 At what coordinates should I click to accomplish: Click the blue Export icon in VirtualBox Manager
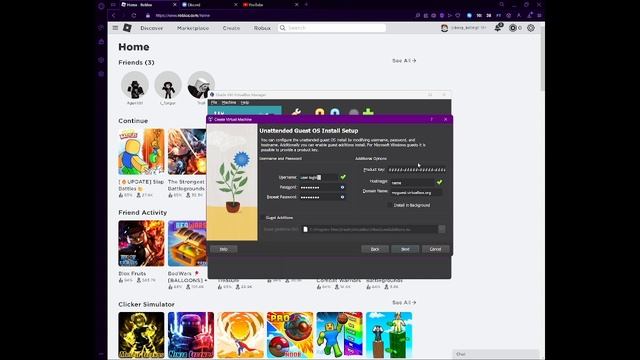pos(335,112)
